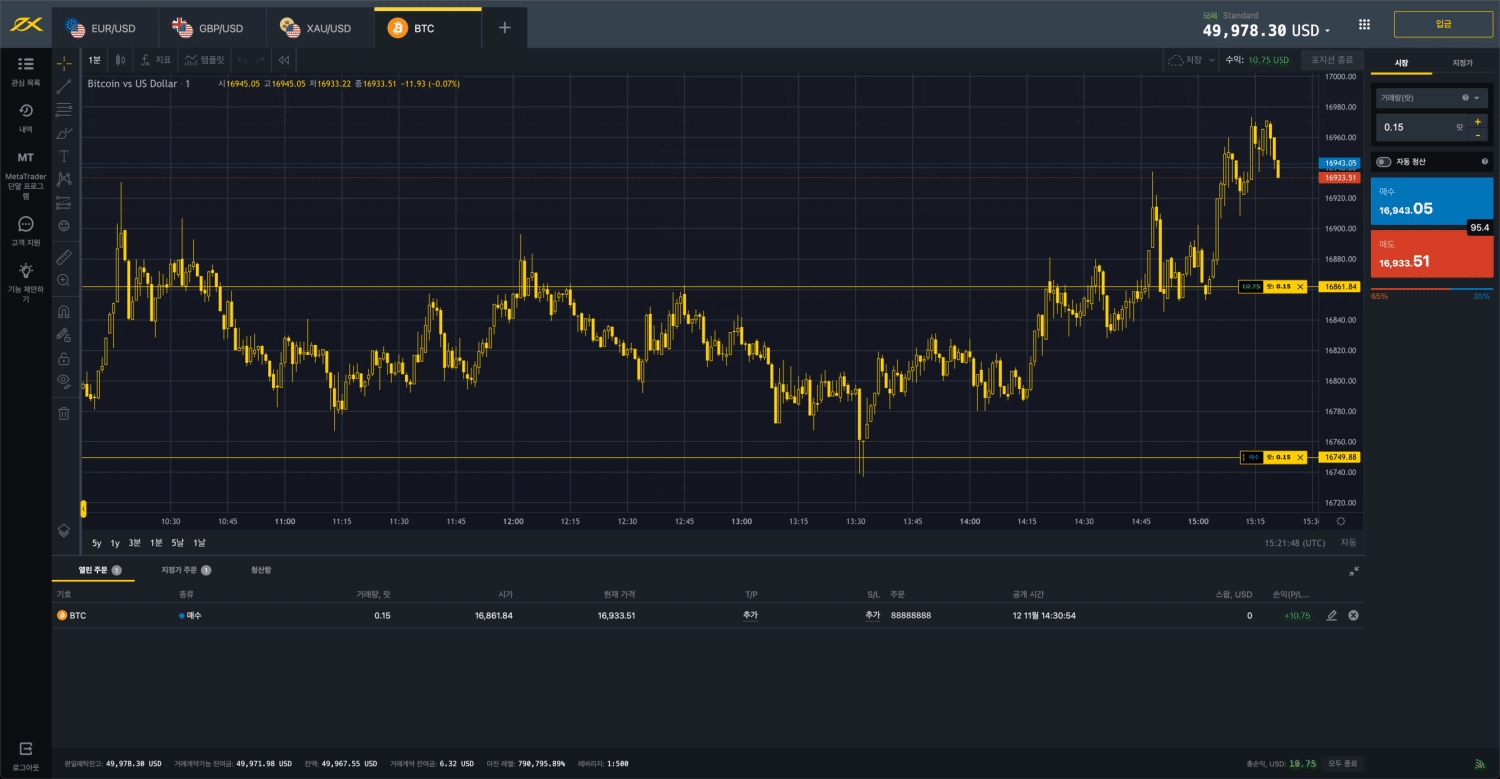The width and height of the screenshot is (1500, 779).
Task: Increase lot volume with plus stepper
Action: [x=1478, y=121]
